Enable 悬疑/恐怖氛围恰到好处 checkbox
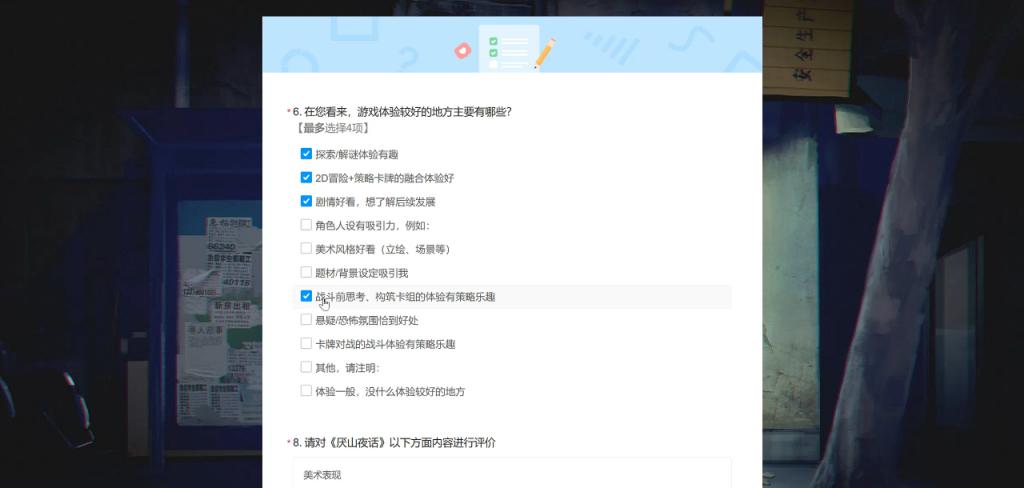Screen dimensions: 1024x488 pos(306,320)
